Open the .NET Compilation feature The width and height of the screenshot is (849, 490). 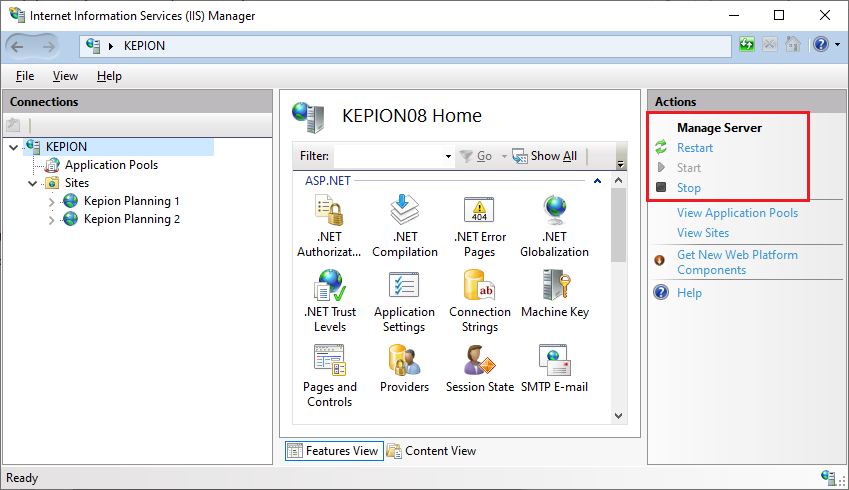pos(404,226)
